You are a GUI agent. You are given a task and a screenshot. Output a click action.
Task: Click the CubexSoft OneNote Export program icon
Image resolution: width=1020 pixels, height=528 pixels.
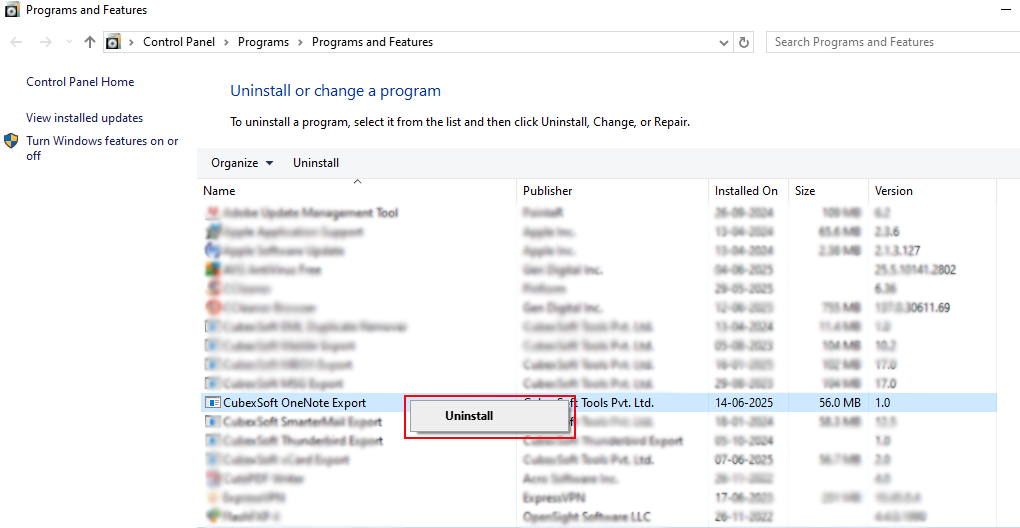tap(212, 403)
